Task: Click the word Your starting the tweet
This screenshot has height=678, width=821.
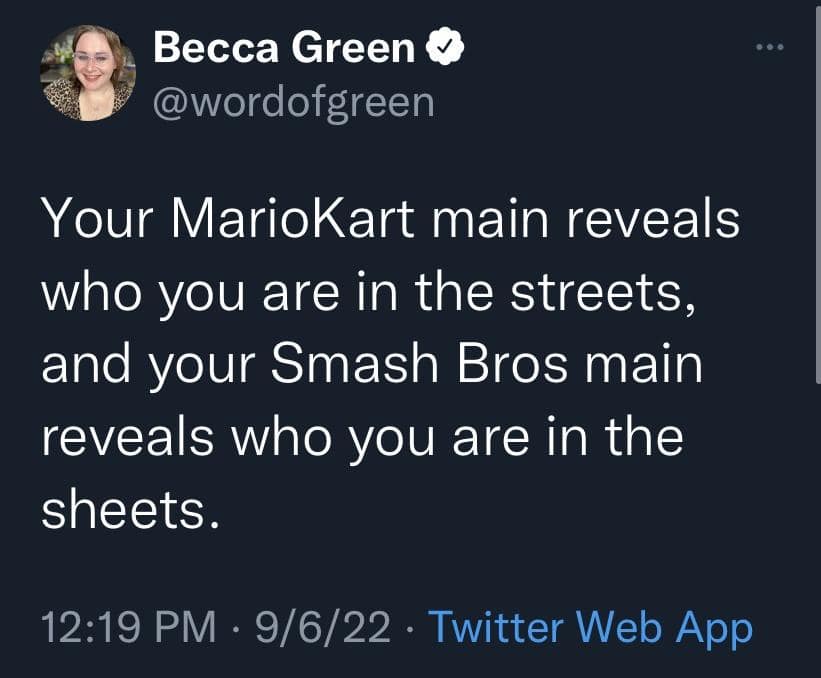Action: point(98,220)
